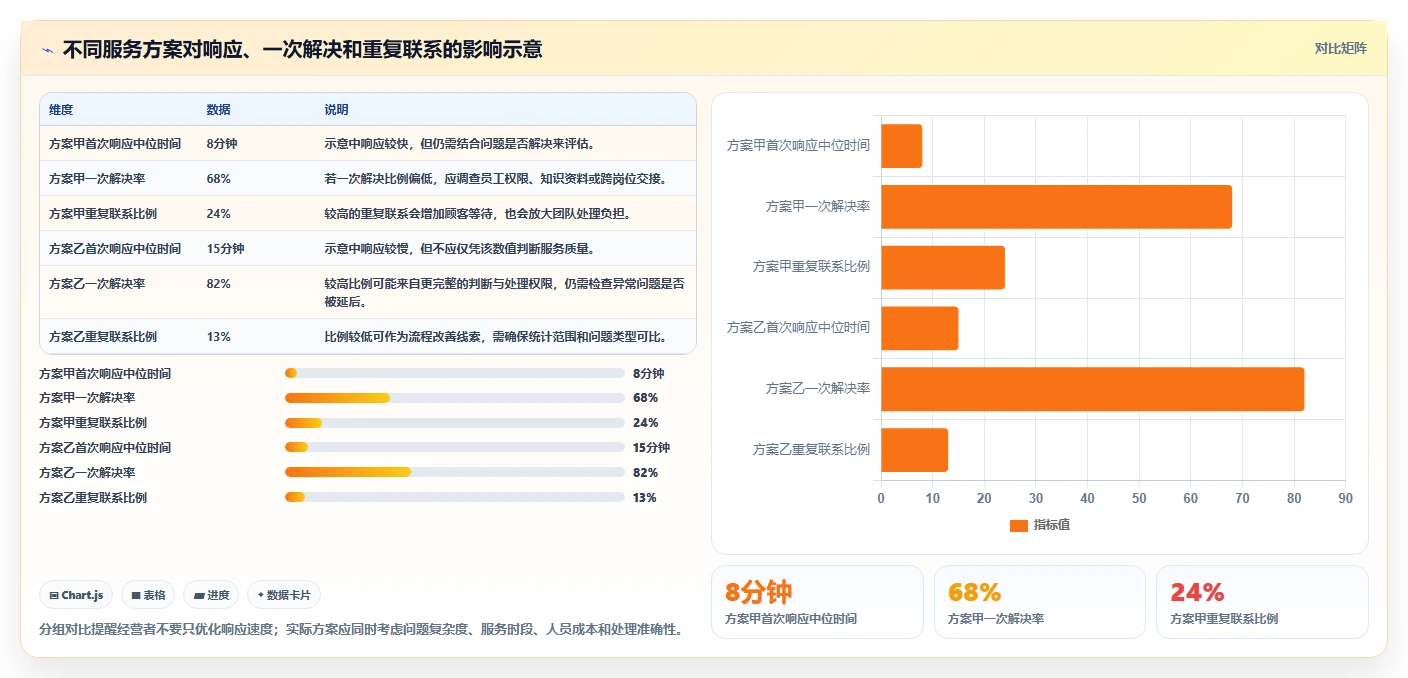Open the 24% data card
Viewport: 1408px width, 678px height.
(x=1262, y=602)
